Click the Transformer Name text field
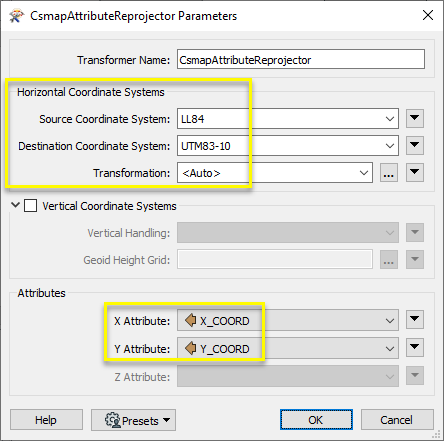The height and width of the screenshot is (441, 444). pyautogui.click(x=301, y=59)
